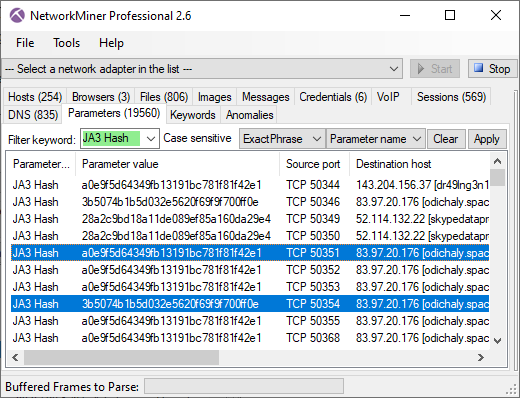Open the ExactPhrase match mode dropdown

[x=282, y=139]
